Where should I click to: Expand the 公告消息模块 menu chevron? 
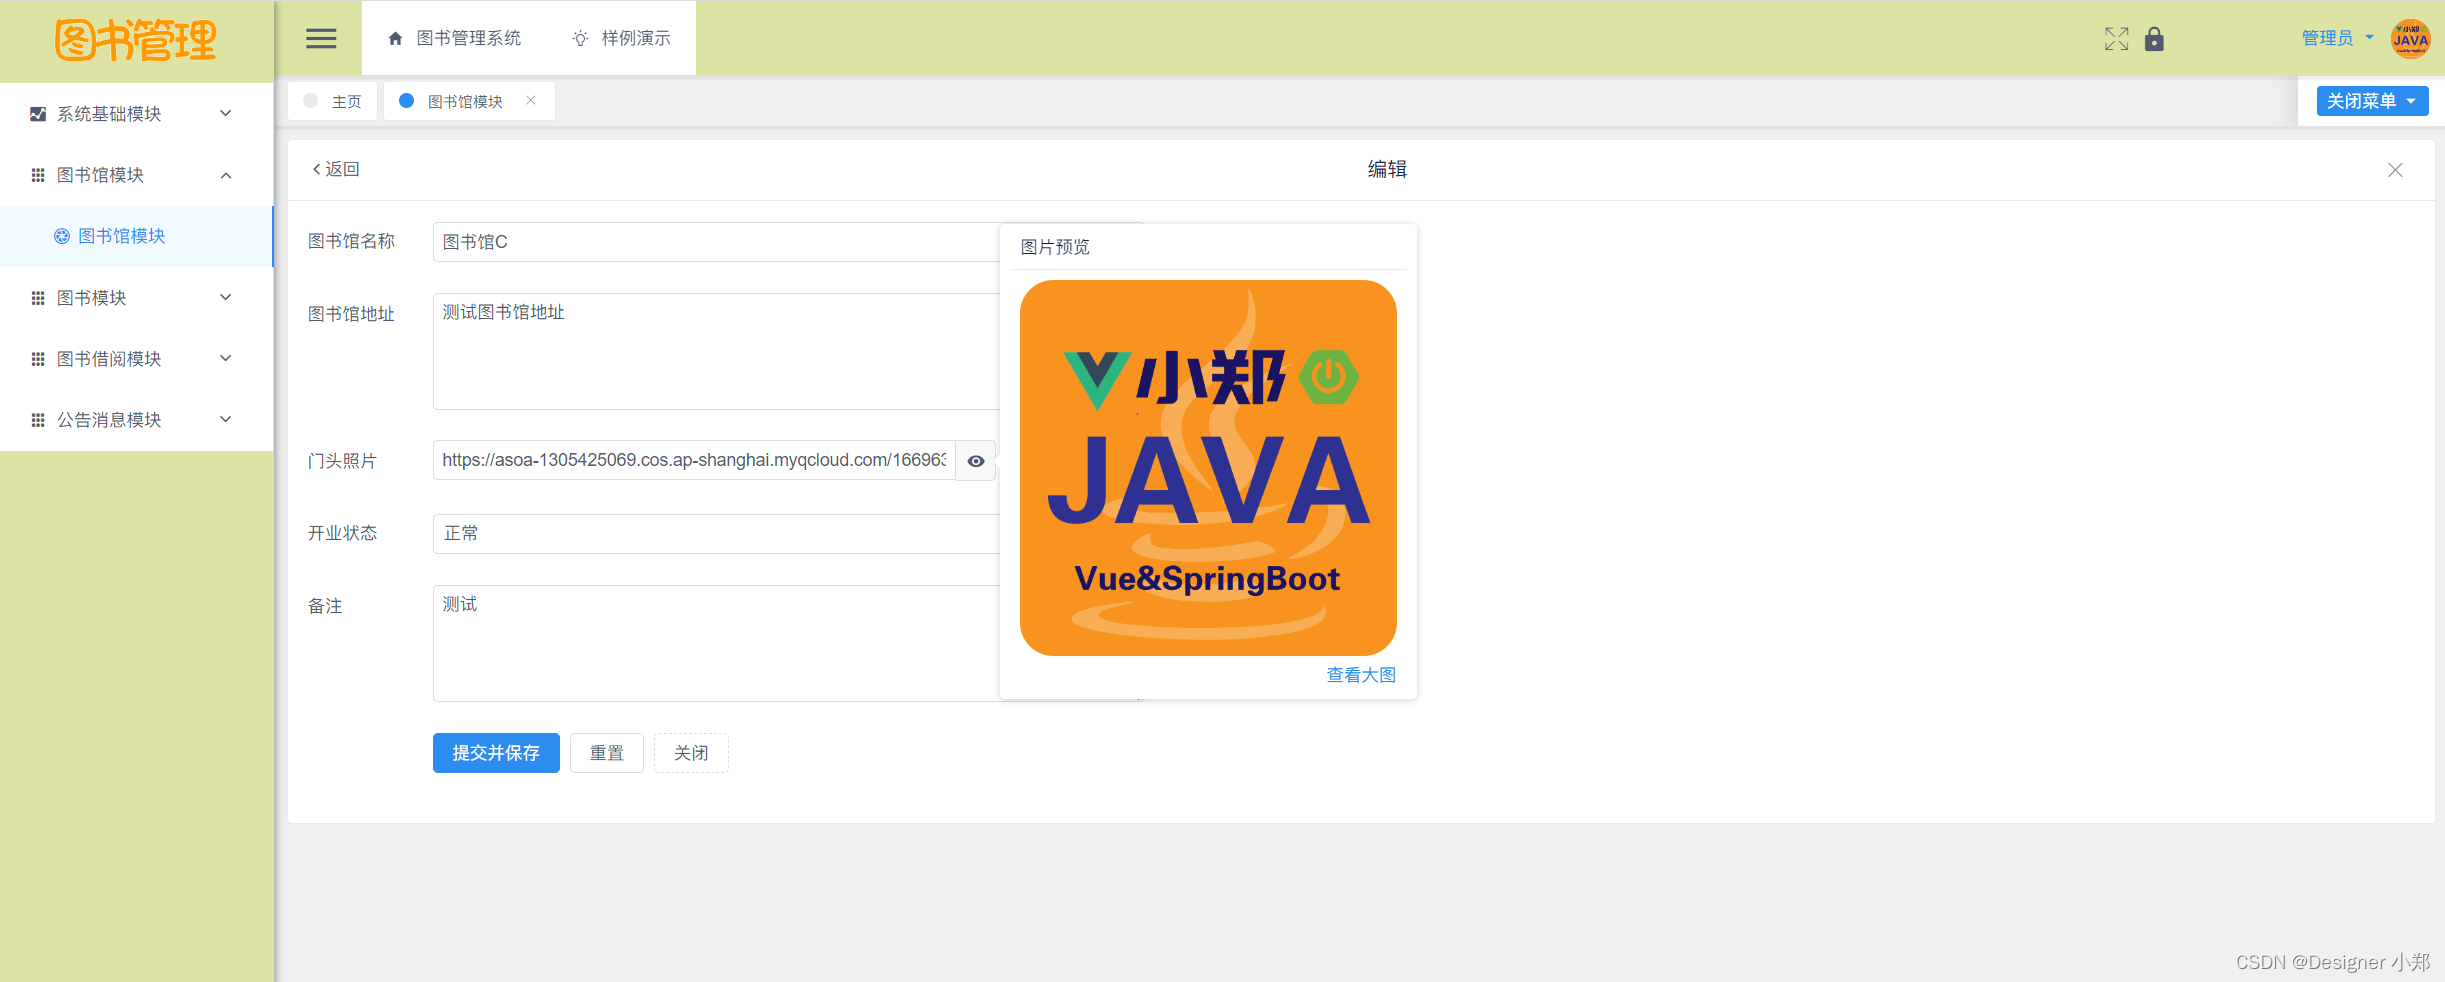tap(226, 419)
